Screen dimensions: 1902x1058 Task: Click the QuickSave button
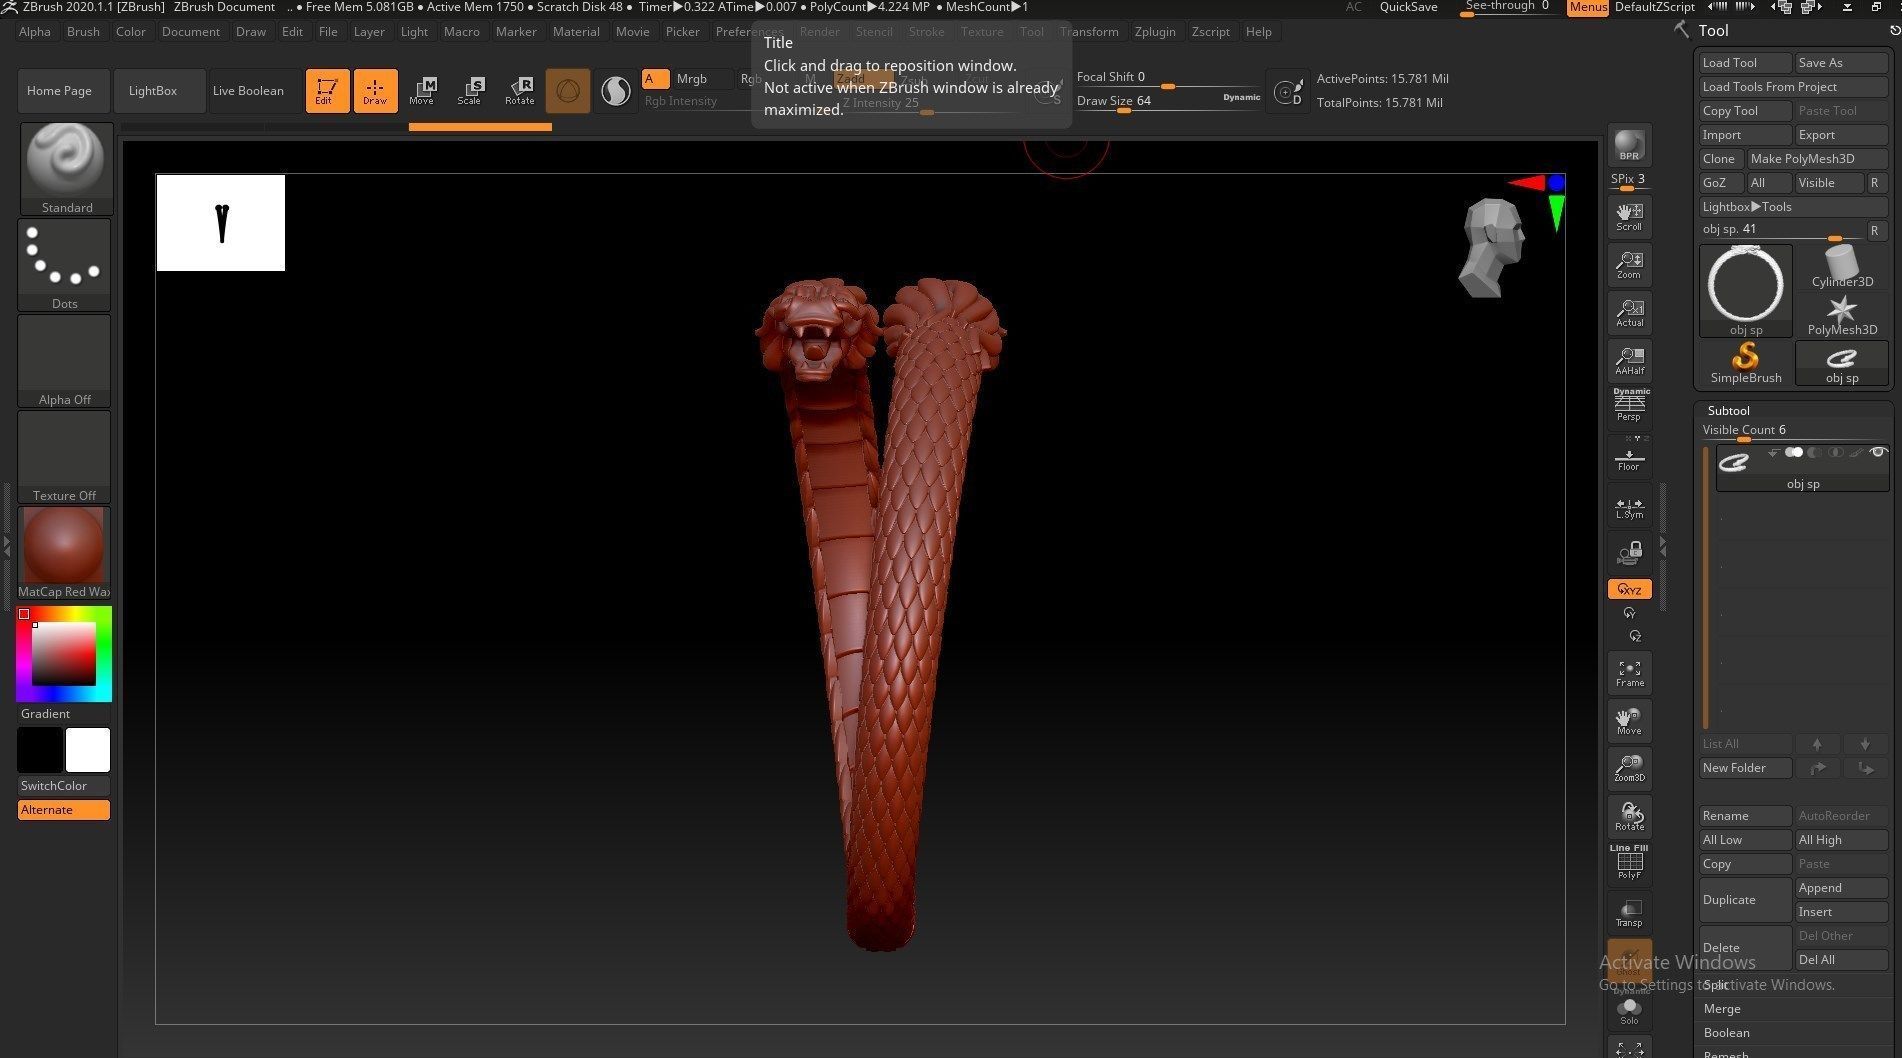pos(1408,7)
